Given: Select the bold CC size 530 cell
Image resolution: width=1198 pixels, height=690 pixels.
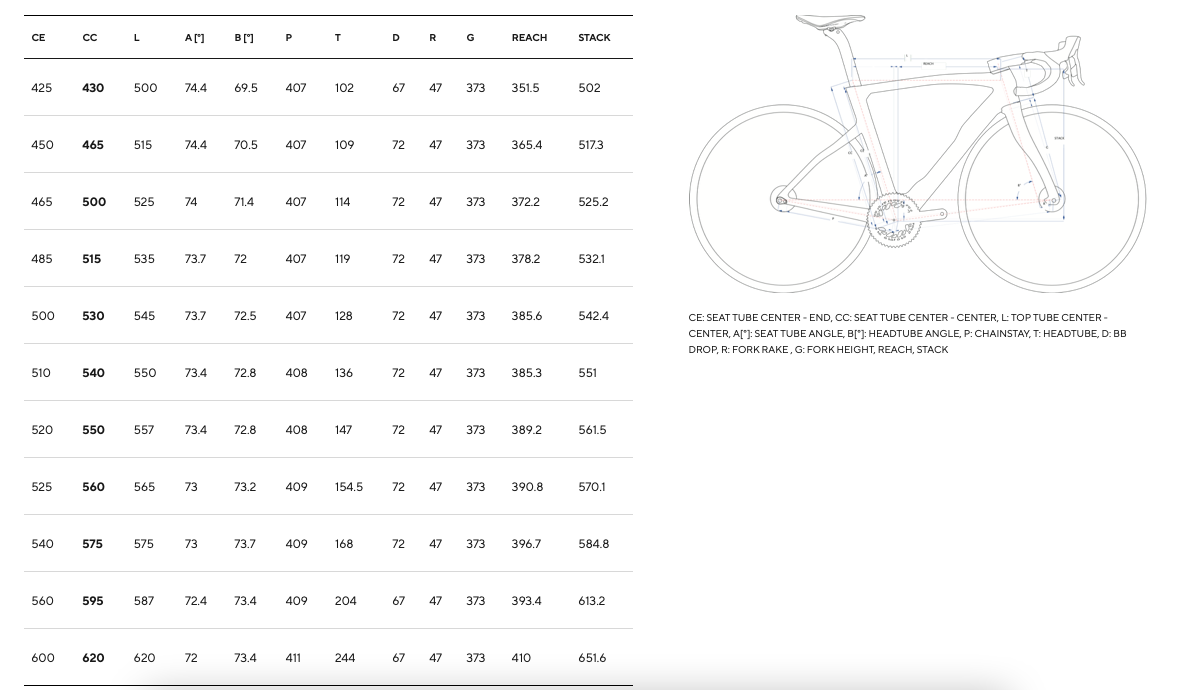Looking at the screenshot, I should coord(93,316).
